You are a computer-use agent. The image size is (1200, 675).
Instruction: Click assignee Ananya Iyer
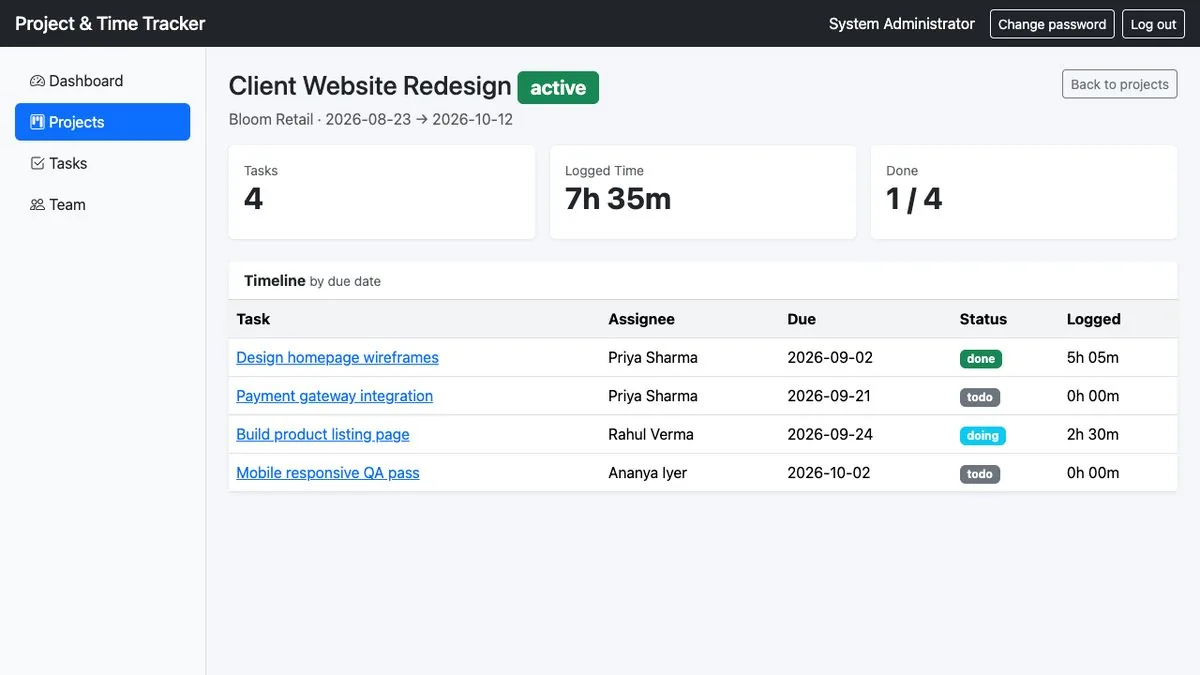tap(647, 473)
